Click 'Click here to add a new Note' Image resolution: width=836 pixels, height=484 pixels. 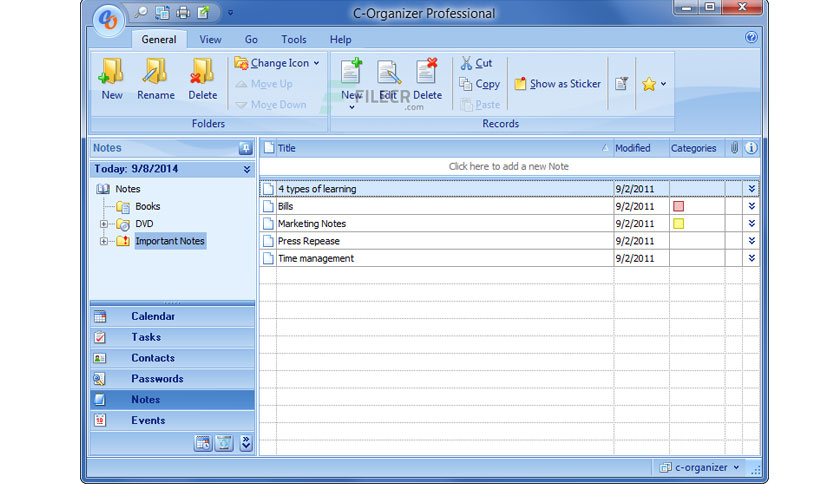(x=509, y=166)
